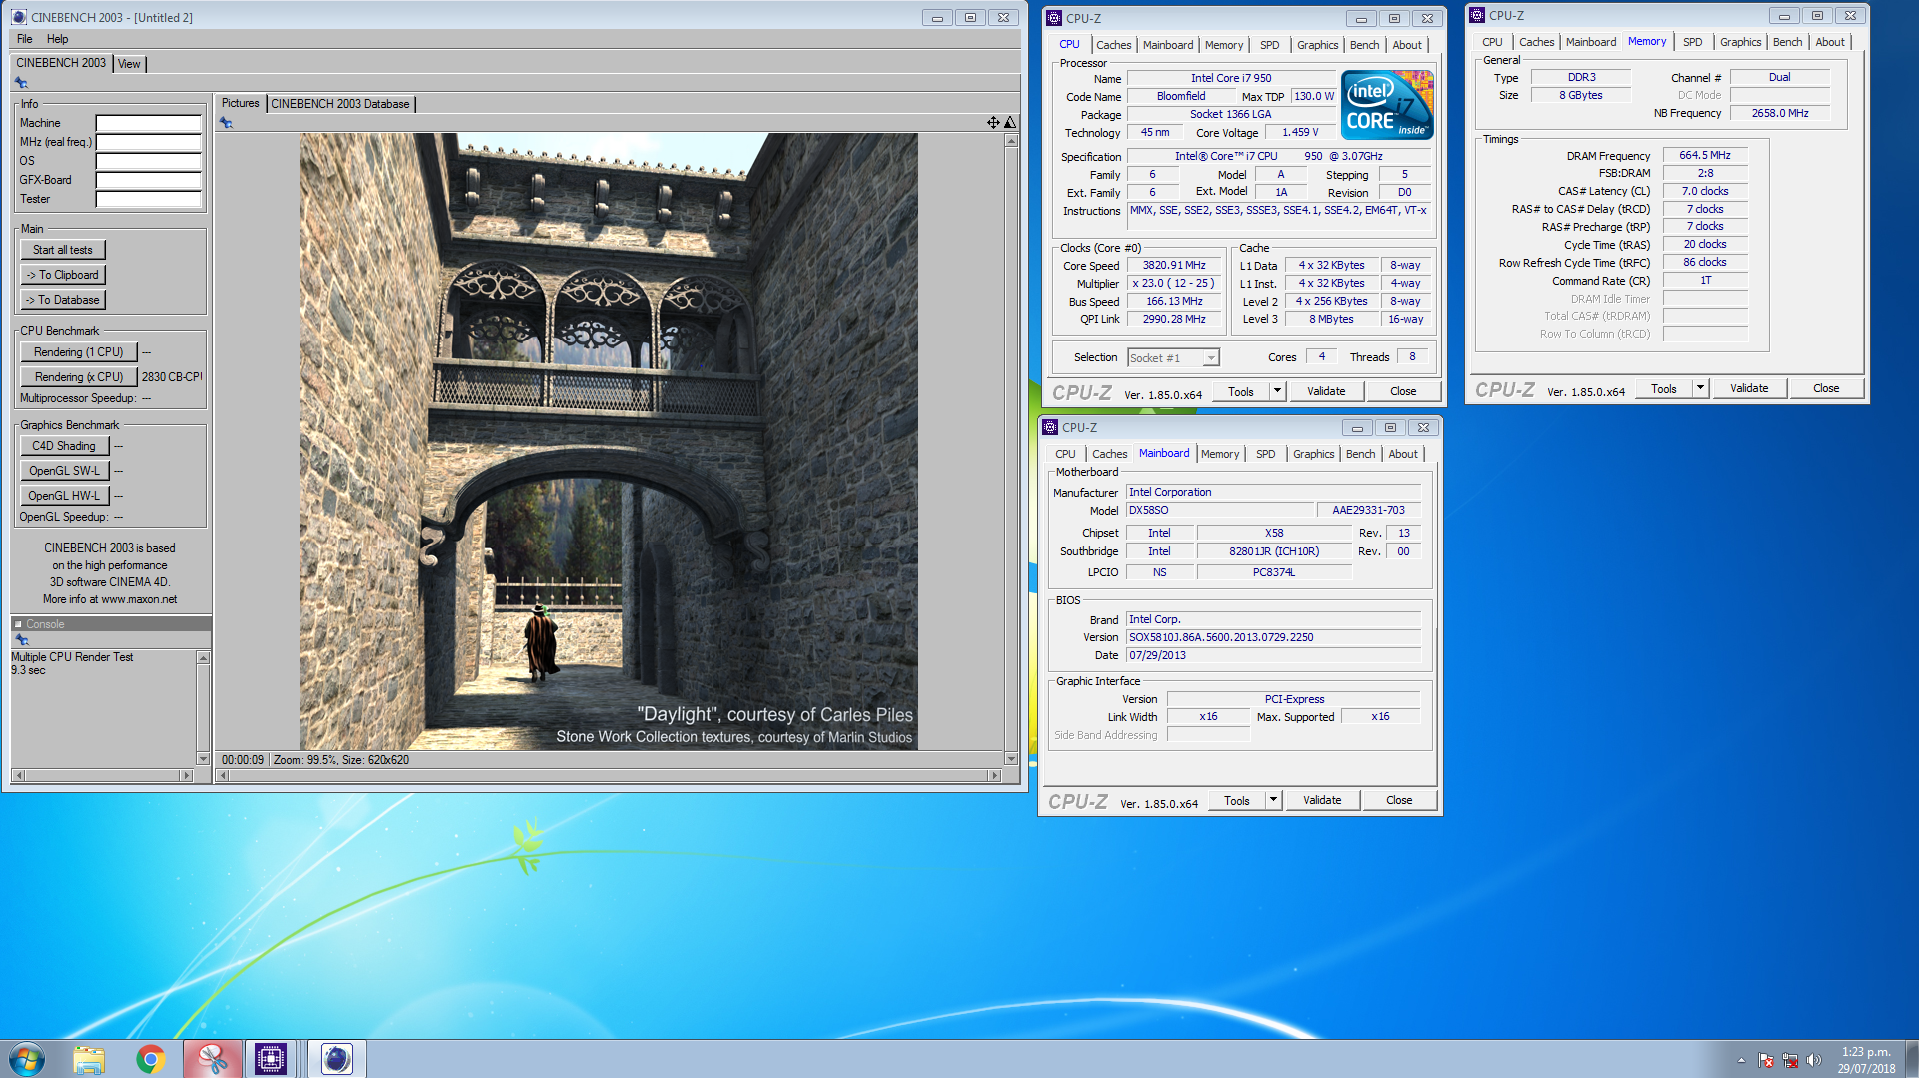This screenshot has height=1078, width=1919.
Task: Click picture vertical scrollbar up arrow
Action: tap(1011, 141)
